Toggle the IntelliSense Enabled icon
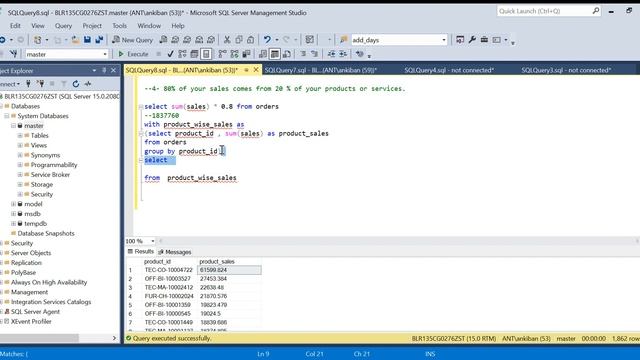The image size is (640, 360). pos(206,54)
